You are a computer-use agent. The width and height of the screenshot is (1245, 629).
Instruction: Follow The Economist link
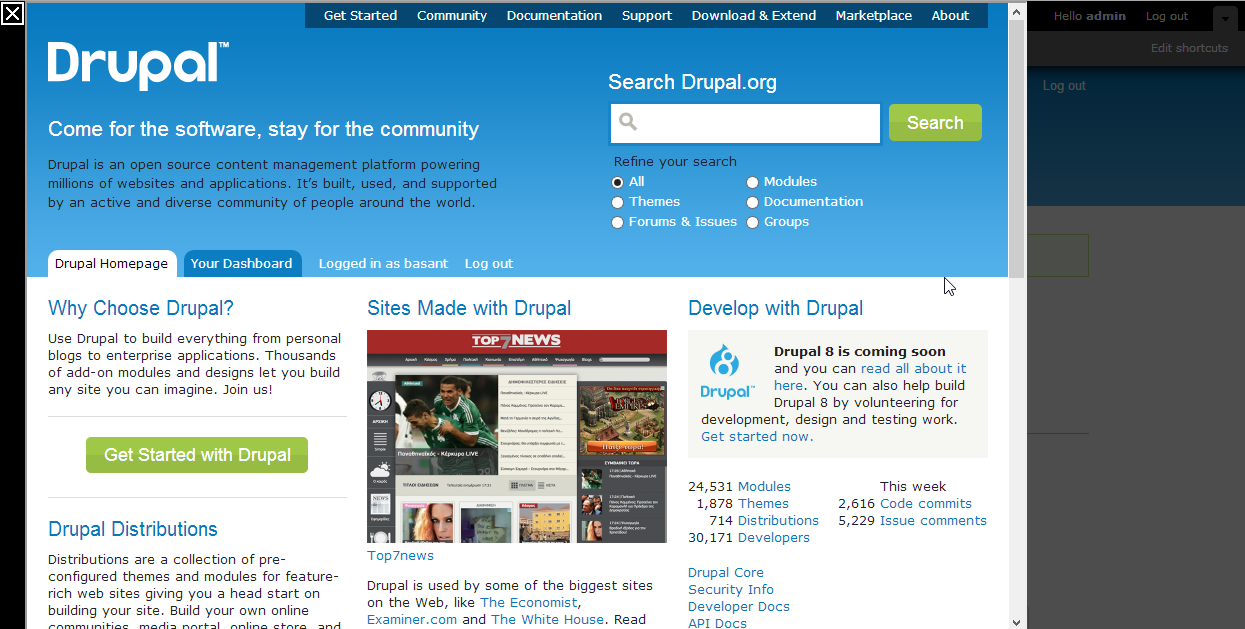coord(528,602)
